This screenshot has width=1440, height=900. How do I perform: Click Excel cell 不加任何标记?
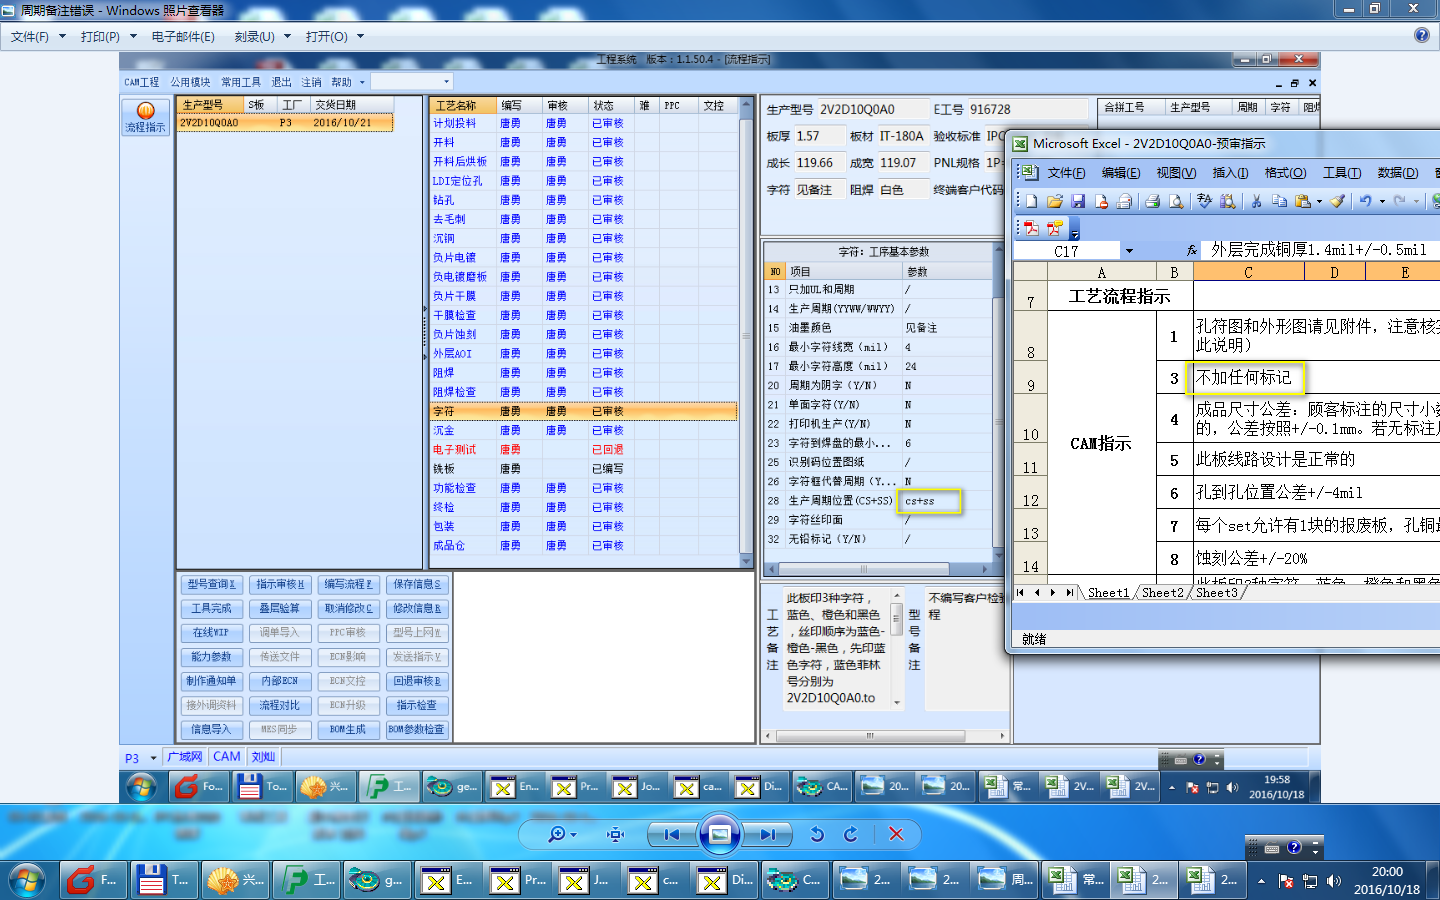1247,378
